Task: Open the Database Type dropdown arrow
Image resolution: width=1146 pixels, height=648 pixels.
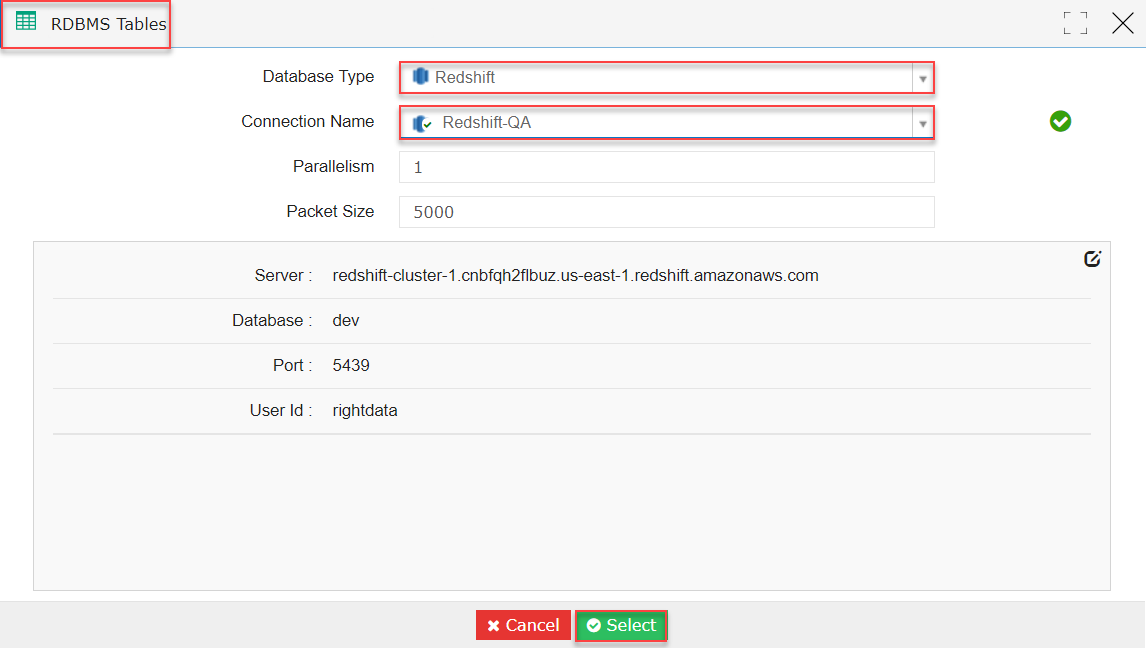Action: 922,78
